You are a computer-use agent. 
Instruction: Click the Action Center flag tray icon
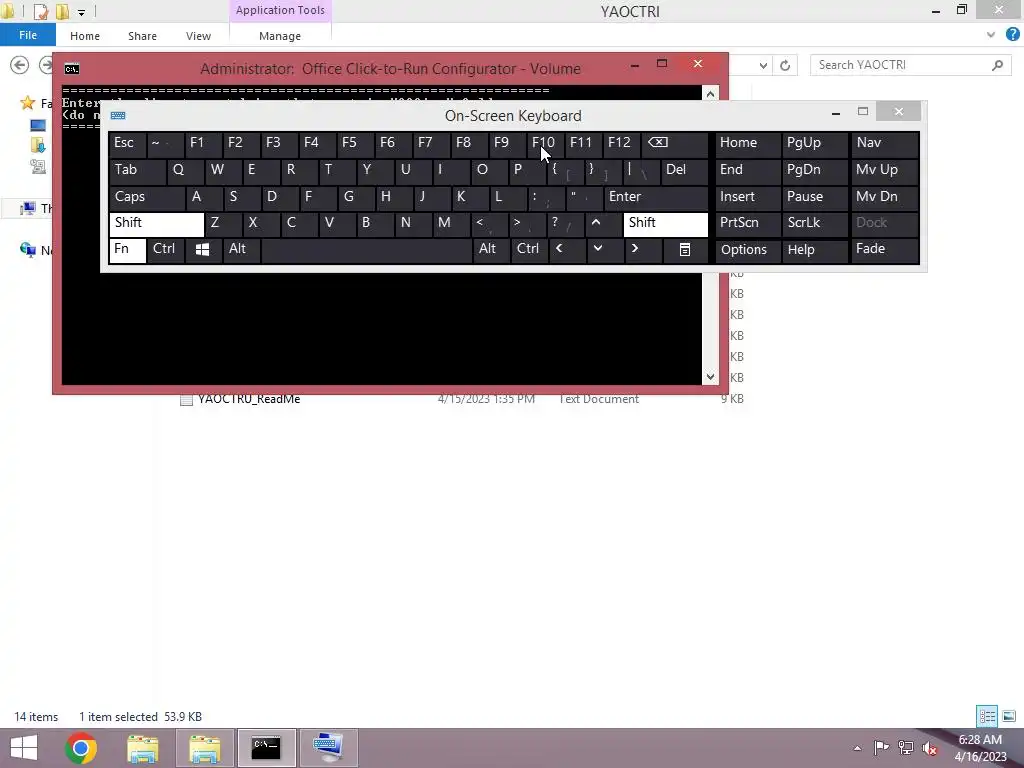882,748
